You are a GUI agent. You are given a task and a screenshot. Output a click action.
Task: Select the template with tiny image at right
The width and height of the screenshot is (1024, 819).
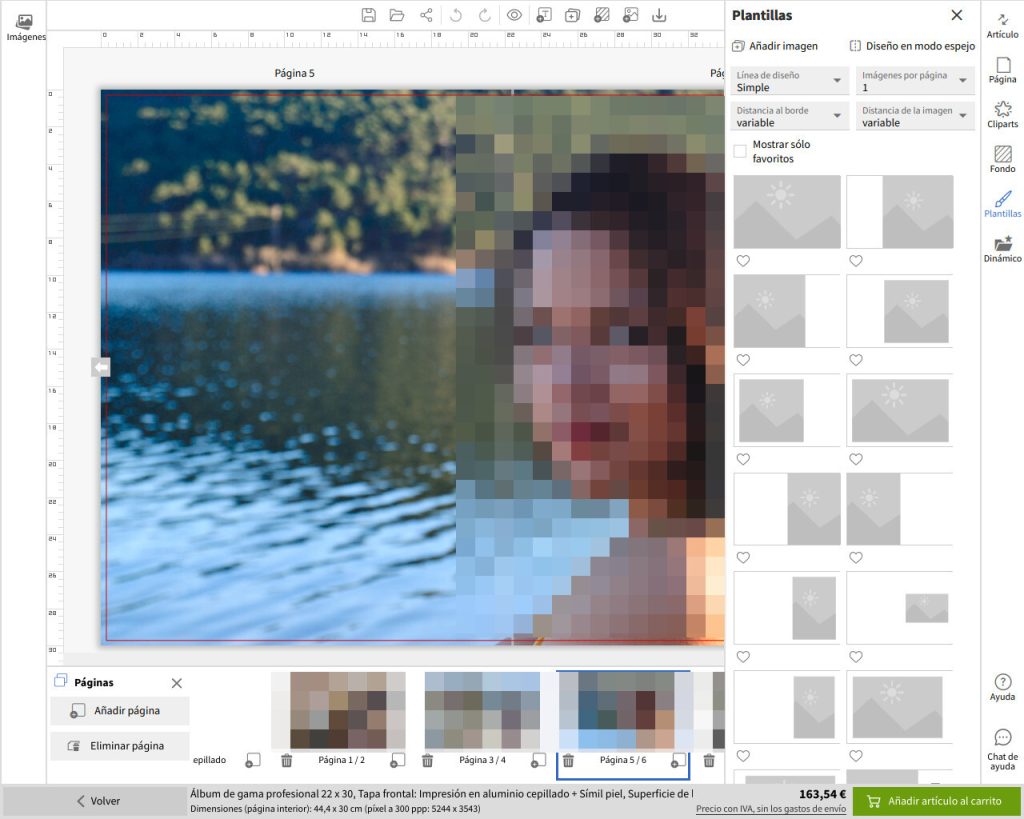[x=899, y=608]
